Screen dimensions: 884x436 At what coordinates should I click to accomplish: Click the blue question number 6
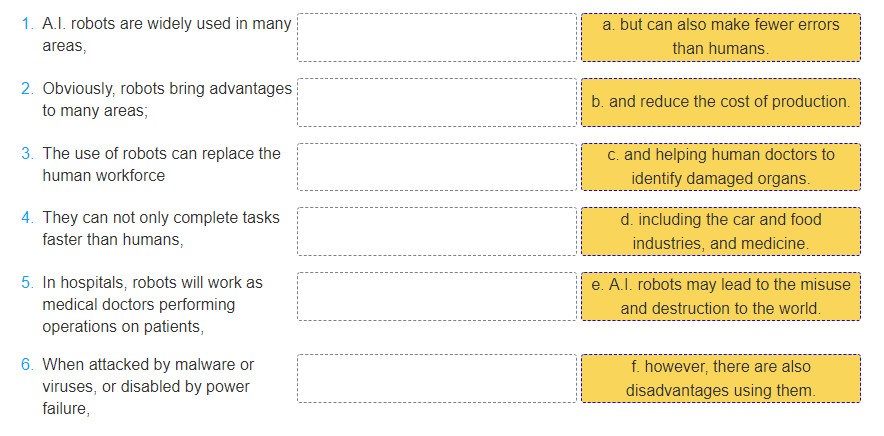click(27, 365)
